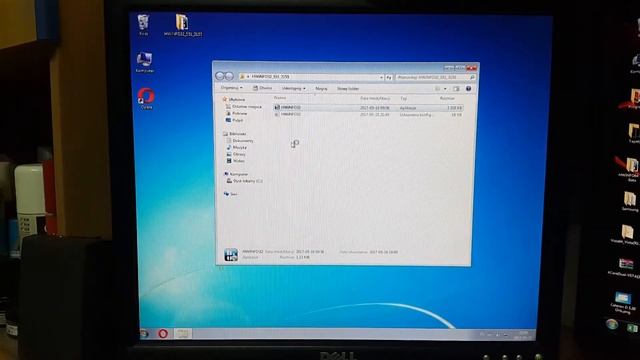Sort by the Typ column header
This screenshot has width=640, height=360.
tap(404, 98)
